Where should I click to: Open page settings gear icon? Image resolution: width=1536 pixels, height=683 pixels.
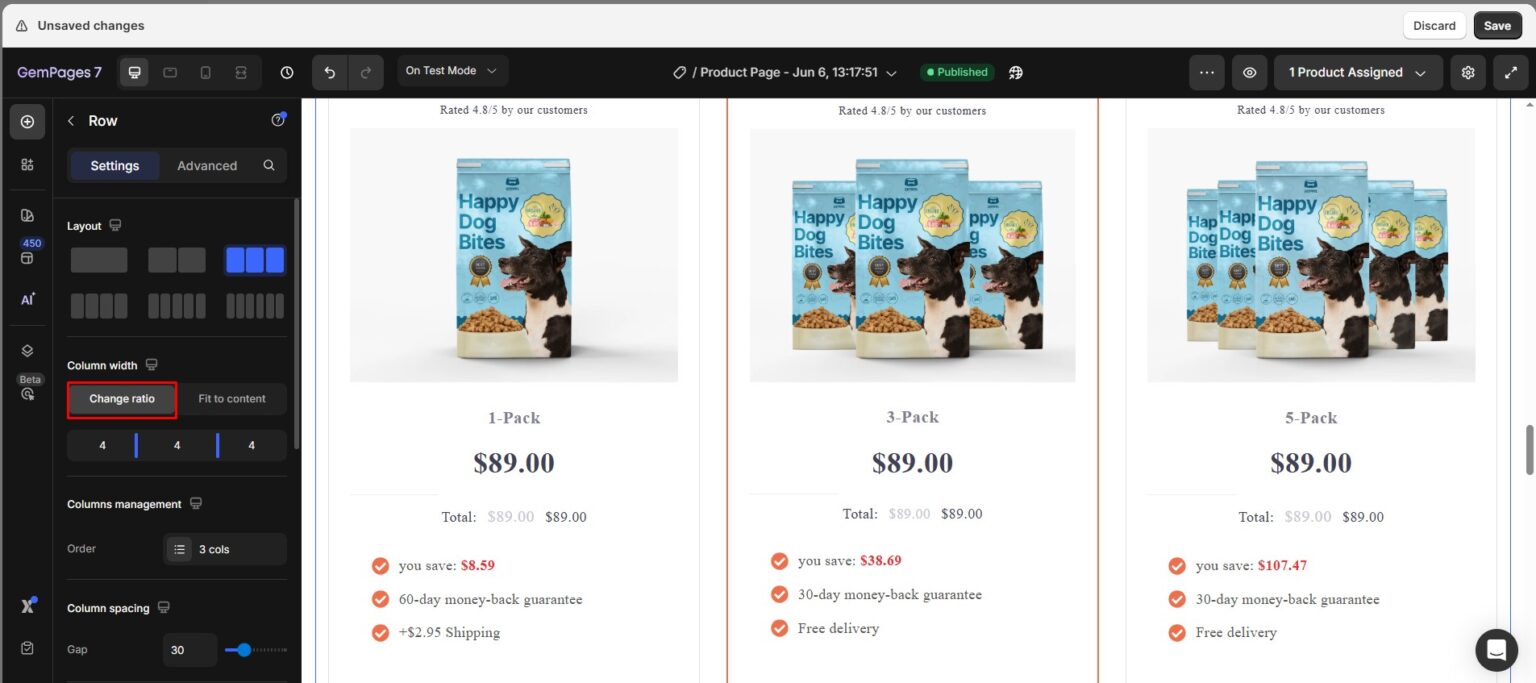click(1468, 72)
